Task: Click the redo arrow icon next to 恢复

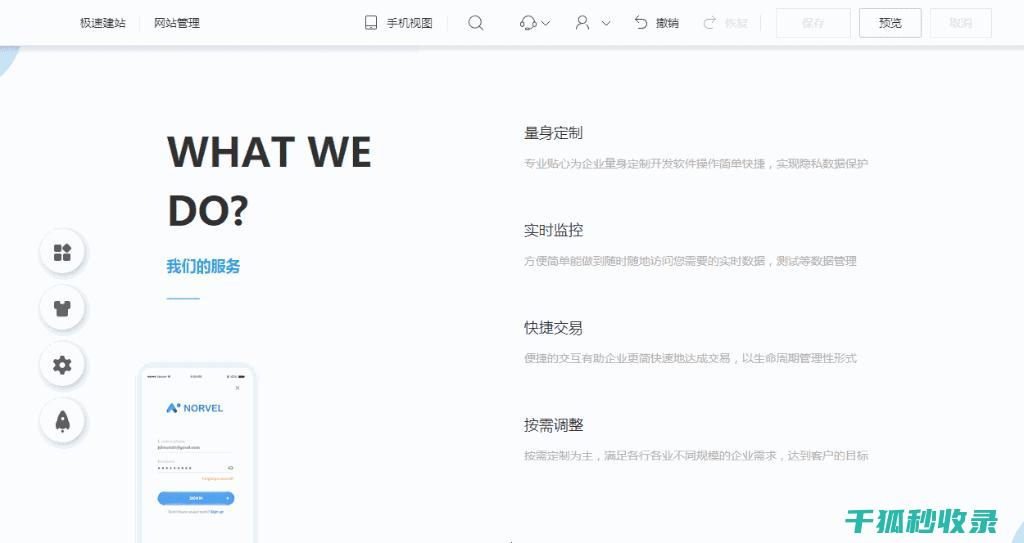Action: [709, 23]
